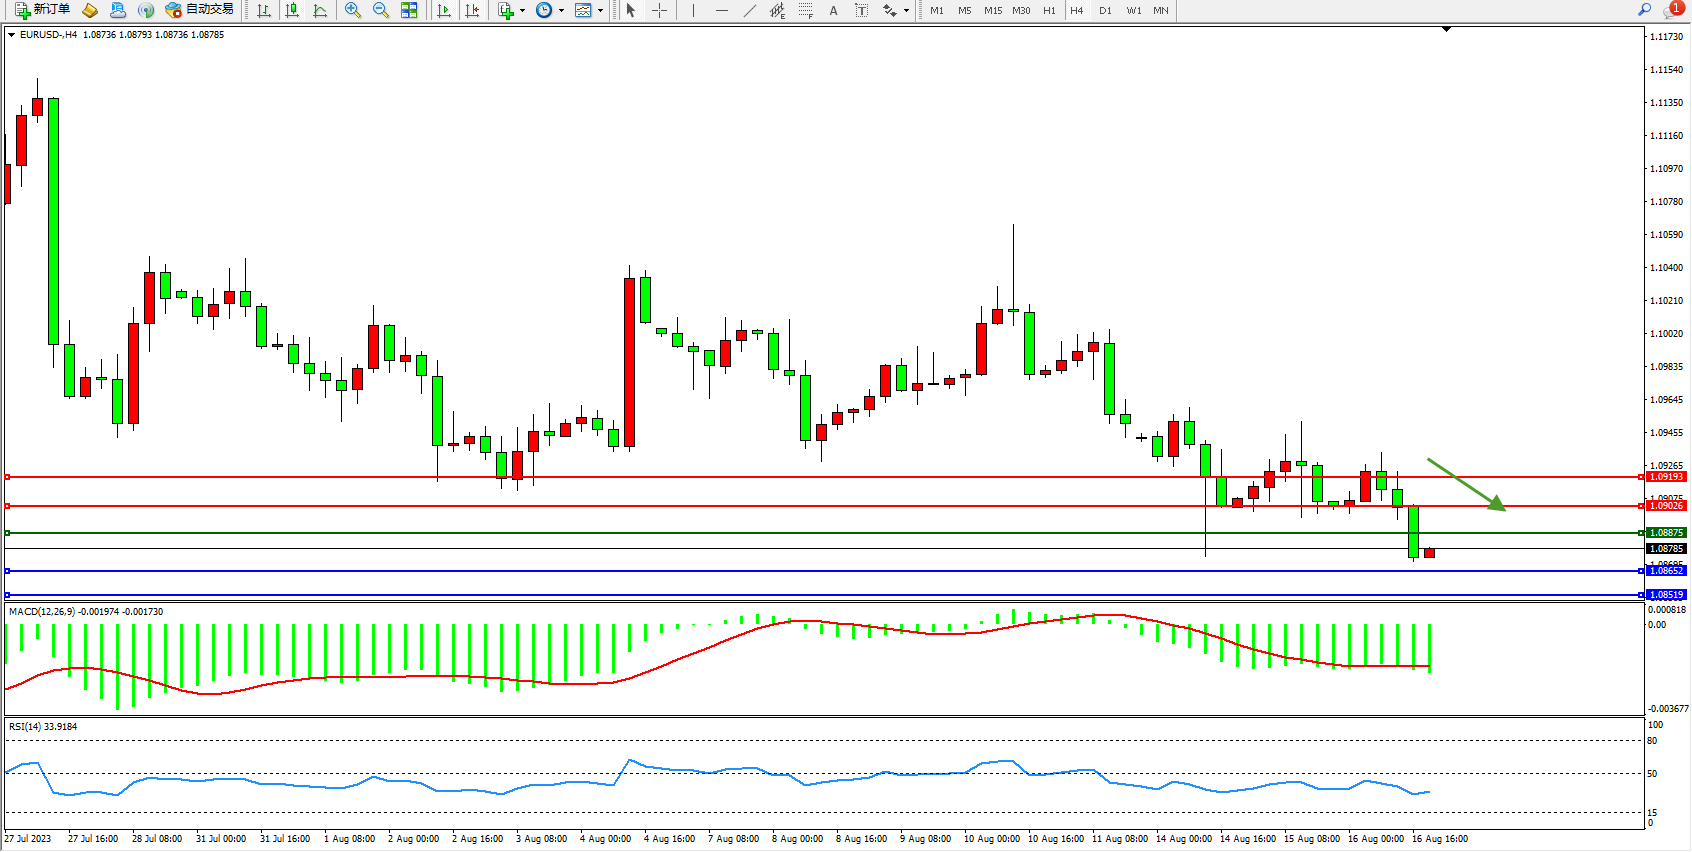Pick the draw trendline tool
The height and width of the screenshot is (852, 1692).
pyautogui.click(x=750, y=10)
